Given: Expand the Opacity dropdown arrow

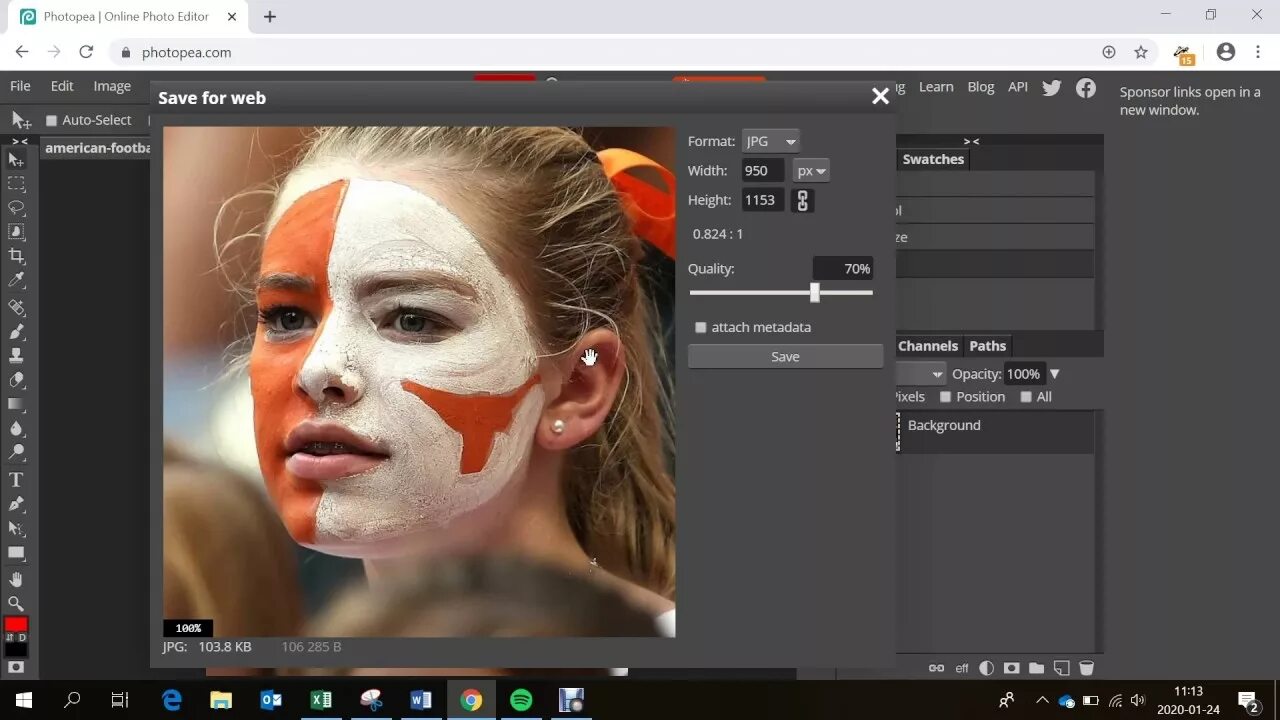Looking at the screenshot, I should 1057,373.
